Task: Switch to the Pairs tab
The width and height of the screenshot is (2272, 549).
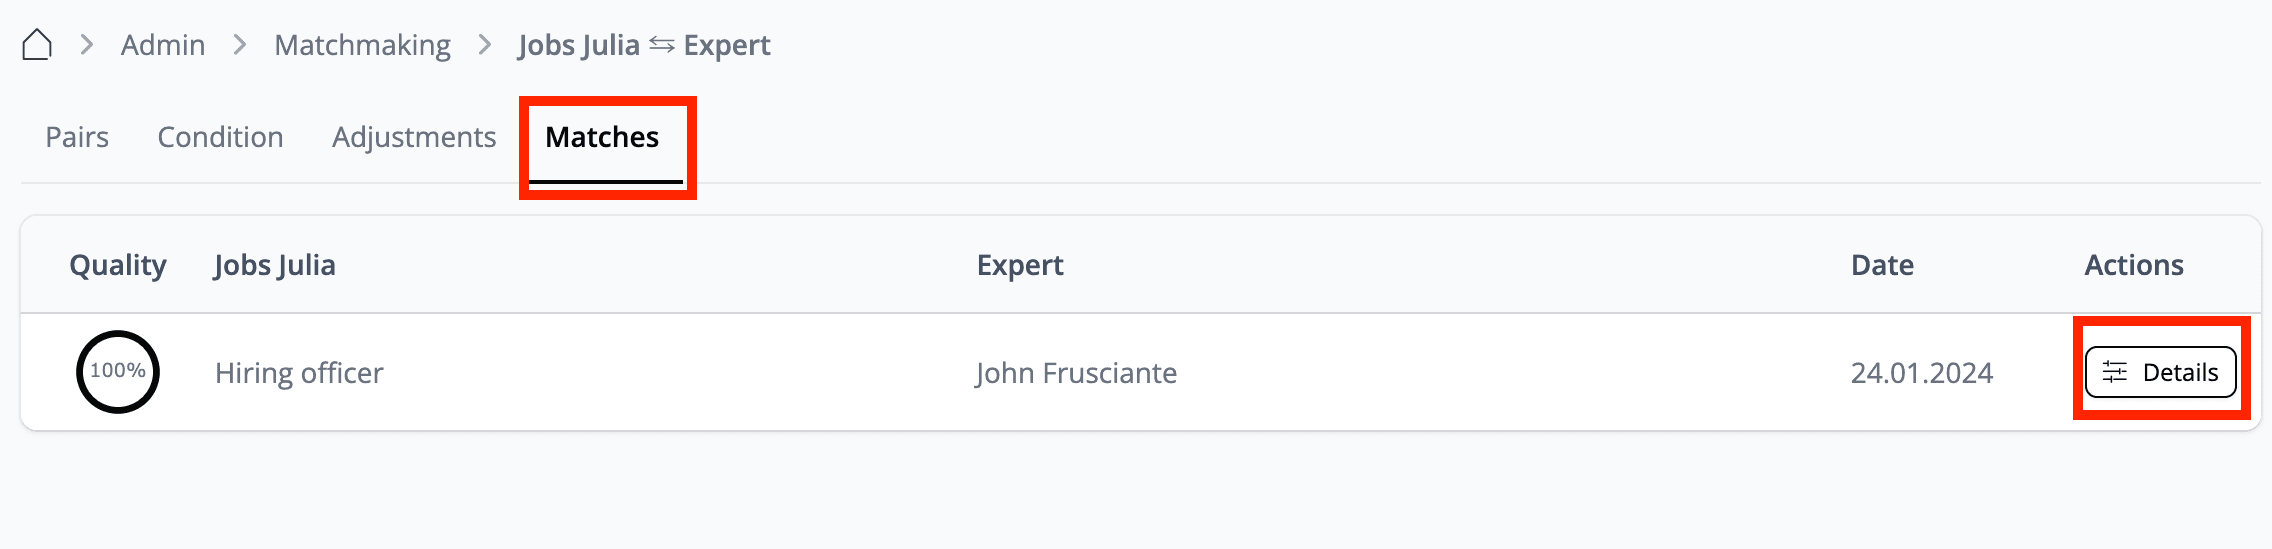Action: [77, 137]
